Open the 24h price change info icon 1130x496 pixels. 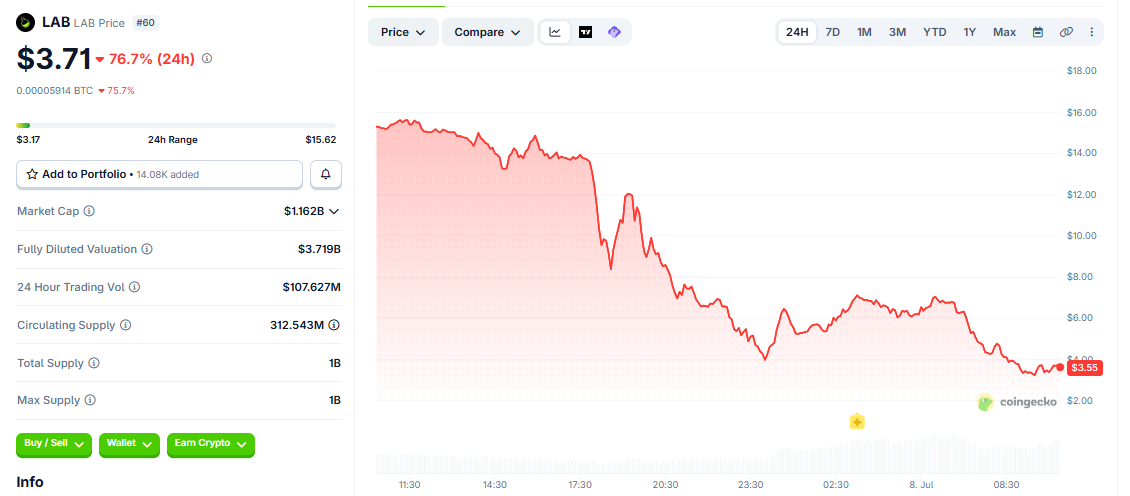pyautogui.click(x=207, y=58)
